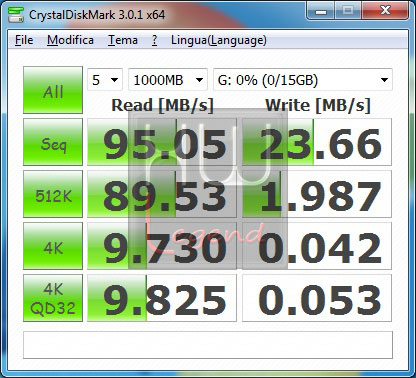
Task: Open the Tema menu
Action: (x=123, y=40)
